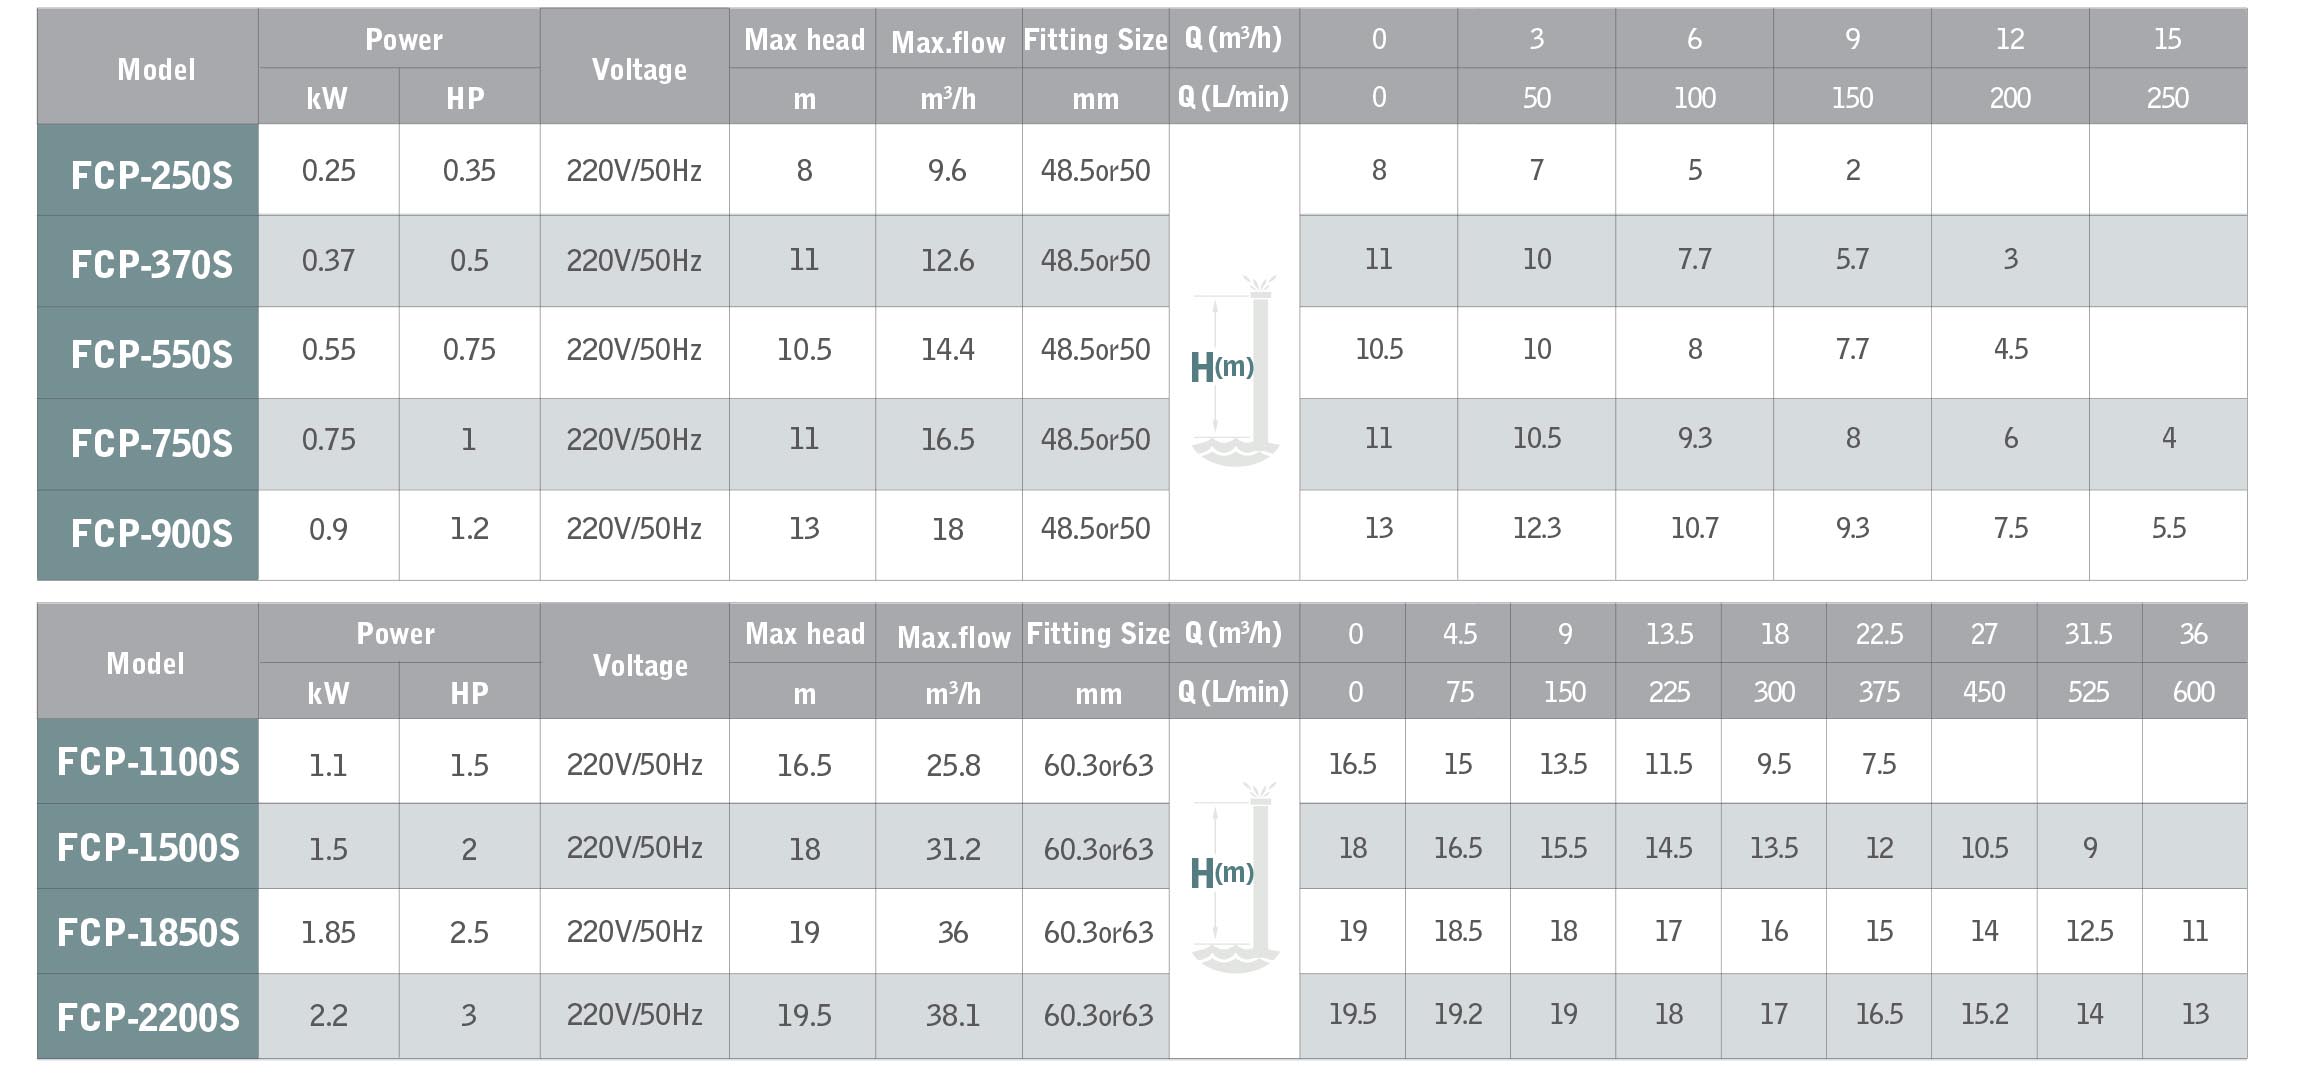2297x1087 pixels.
Task: Click the FCP-1500S model row header
Action: click(148, 846)
